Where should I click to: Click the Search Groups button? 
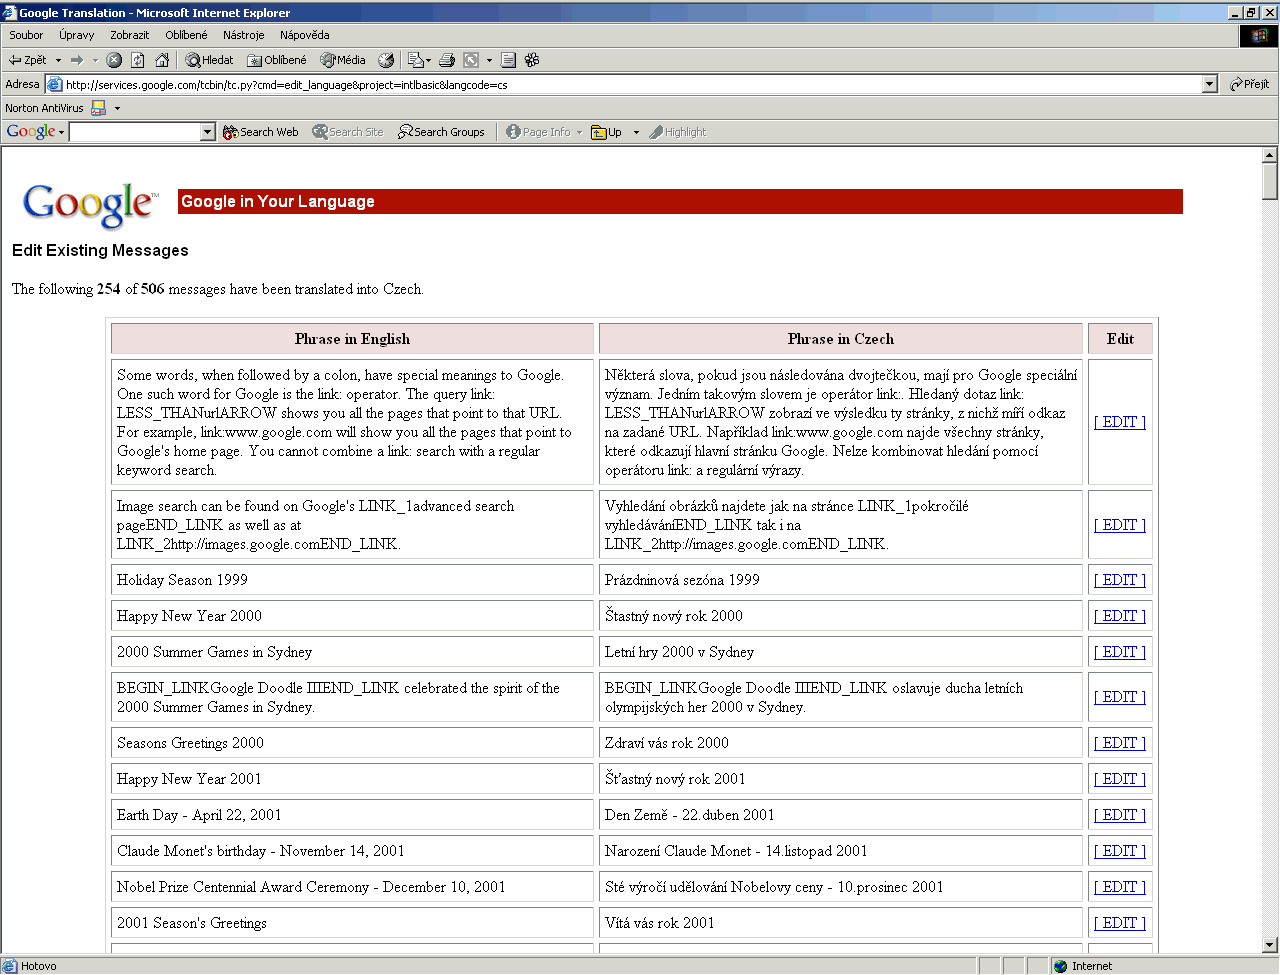[441, 132]
